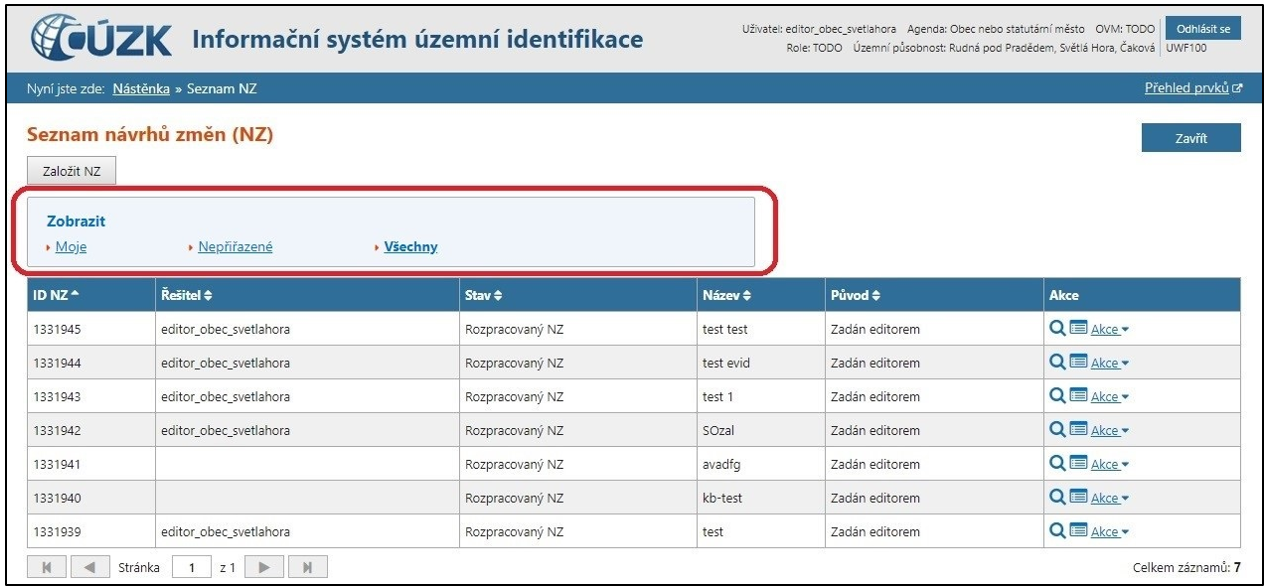Click the Zavřít button
The image size is (1267, 588).
coord(1190,139)
